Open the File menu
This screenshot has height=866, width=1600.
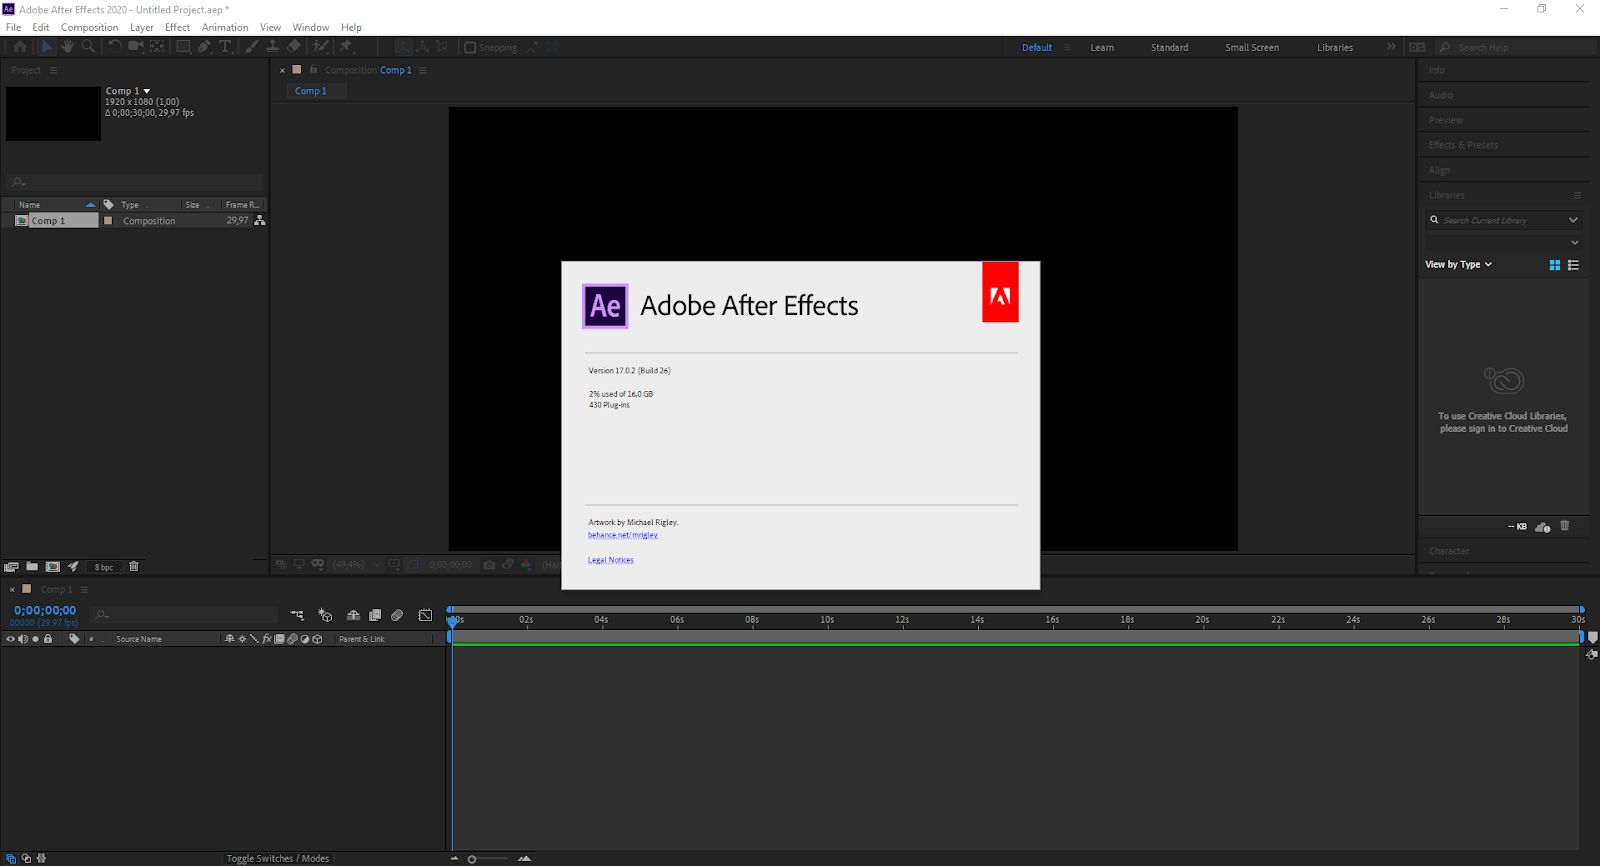tap(13, 27)
